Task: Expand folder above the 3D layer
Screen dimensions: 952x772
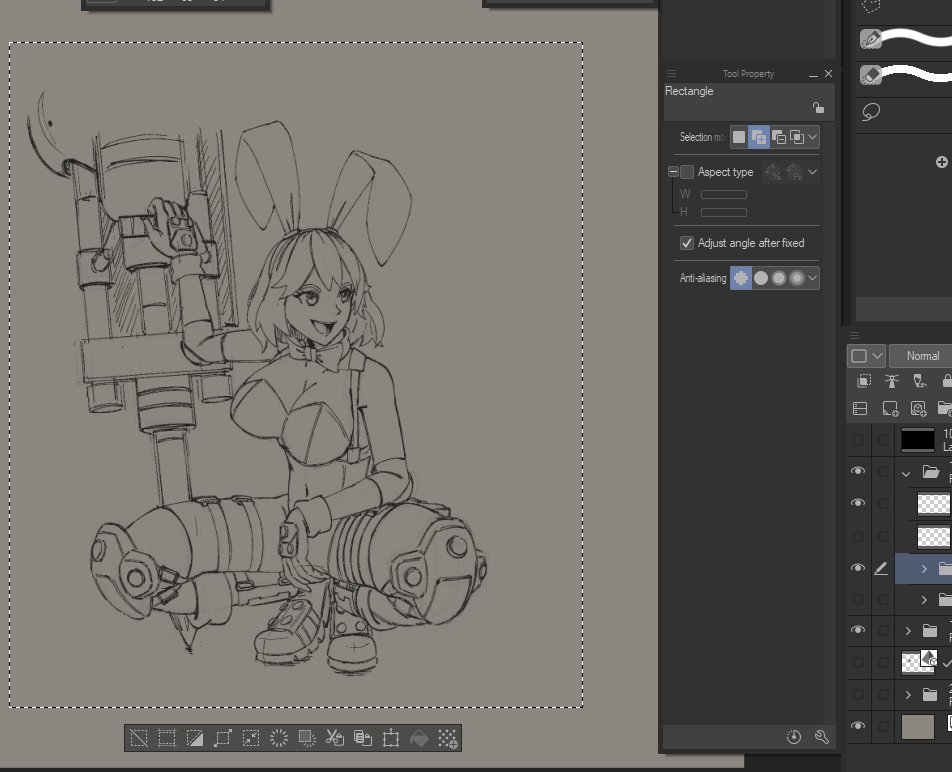Action: click(908, 631)
